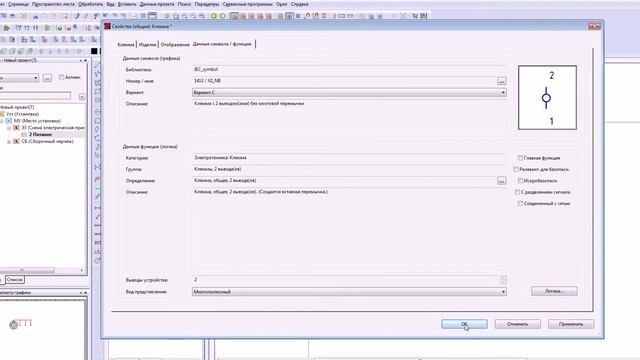Switch to the display (Отображение) tab

tap(175, 44)
